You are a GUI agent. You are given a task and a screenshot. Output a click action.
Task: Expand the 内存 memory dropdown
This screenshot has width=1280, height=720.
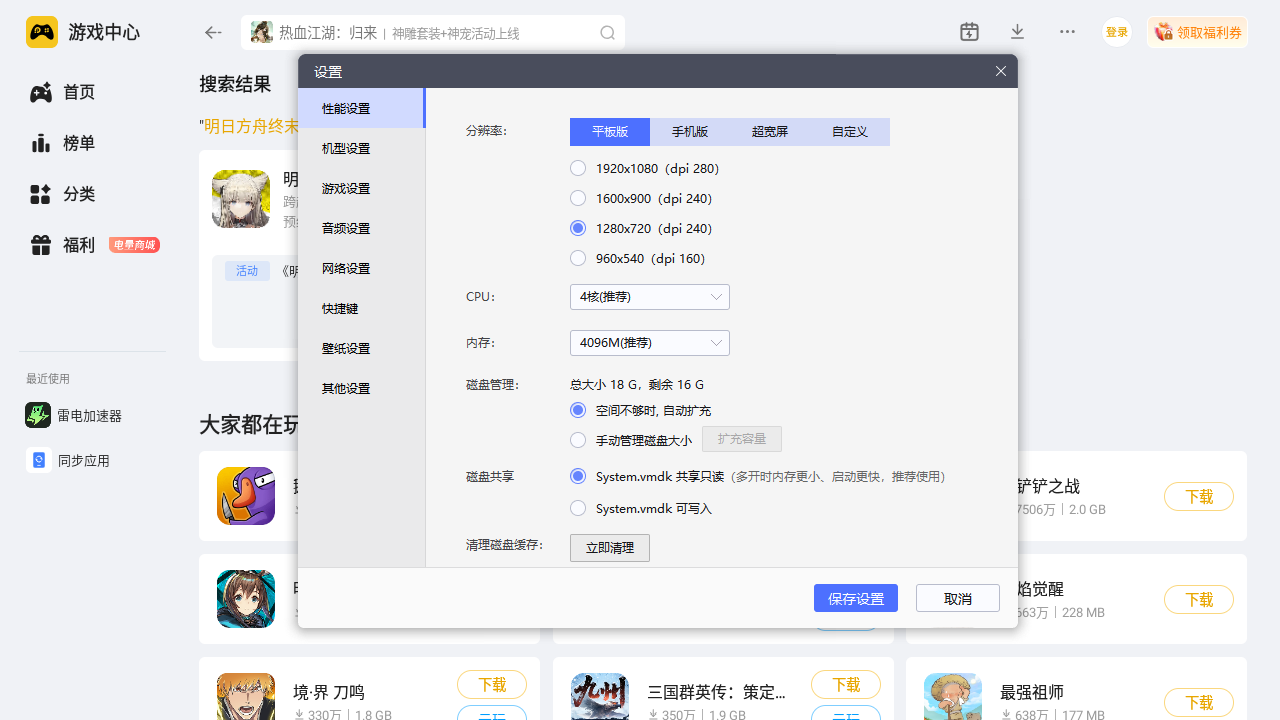pyautogui.click(x=649, y=343)
